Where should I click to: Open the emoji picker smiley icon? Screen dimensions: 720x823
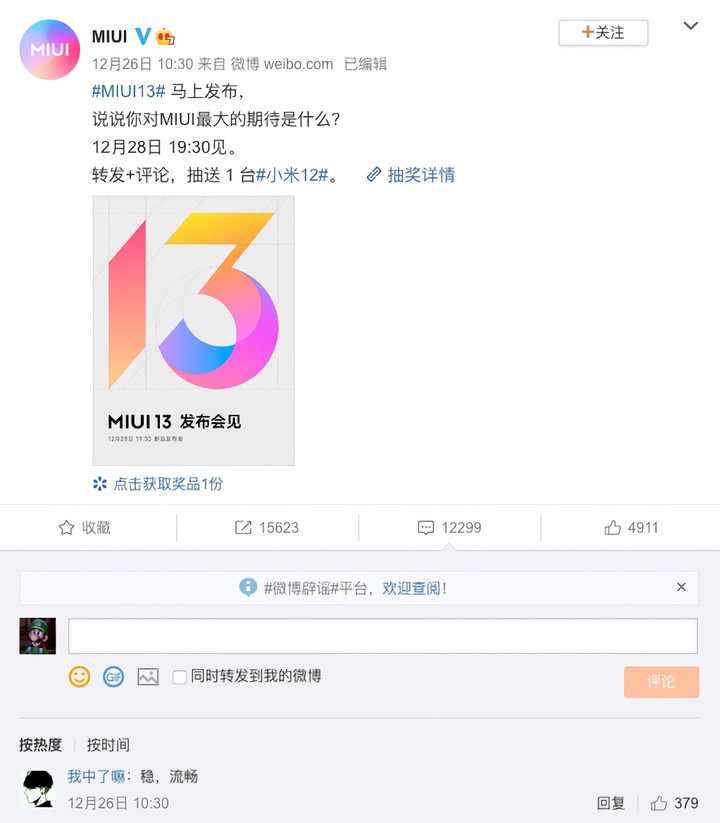point(79,677)
